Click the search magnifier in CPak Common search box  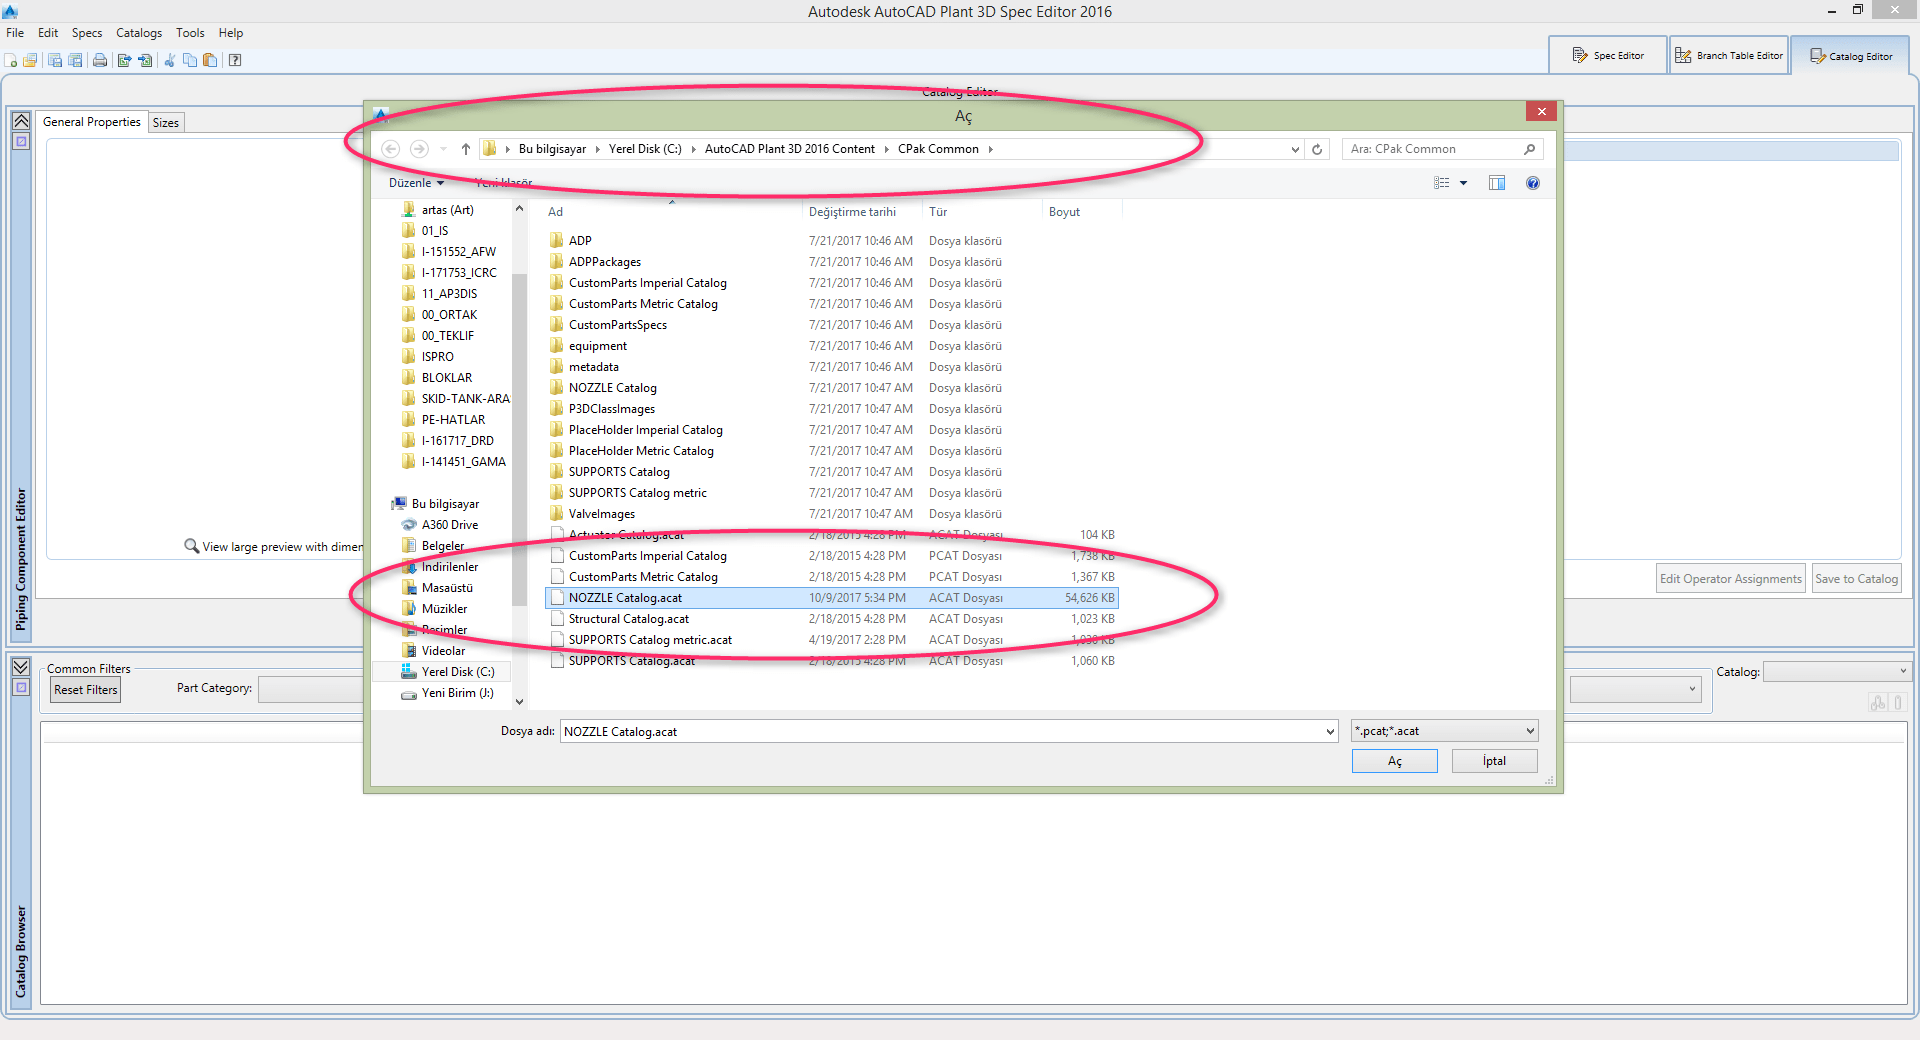coord(1529,149)
